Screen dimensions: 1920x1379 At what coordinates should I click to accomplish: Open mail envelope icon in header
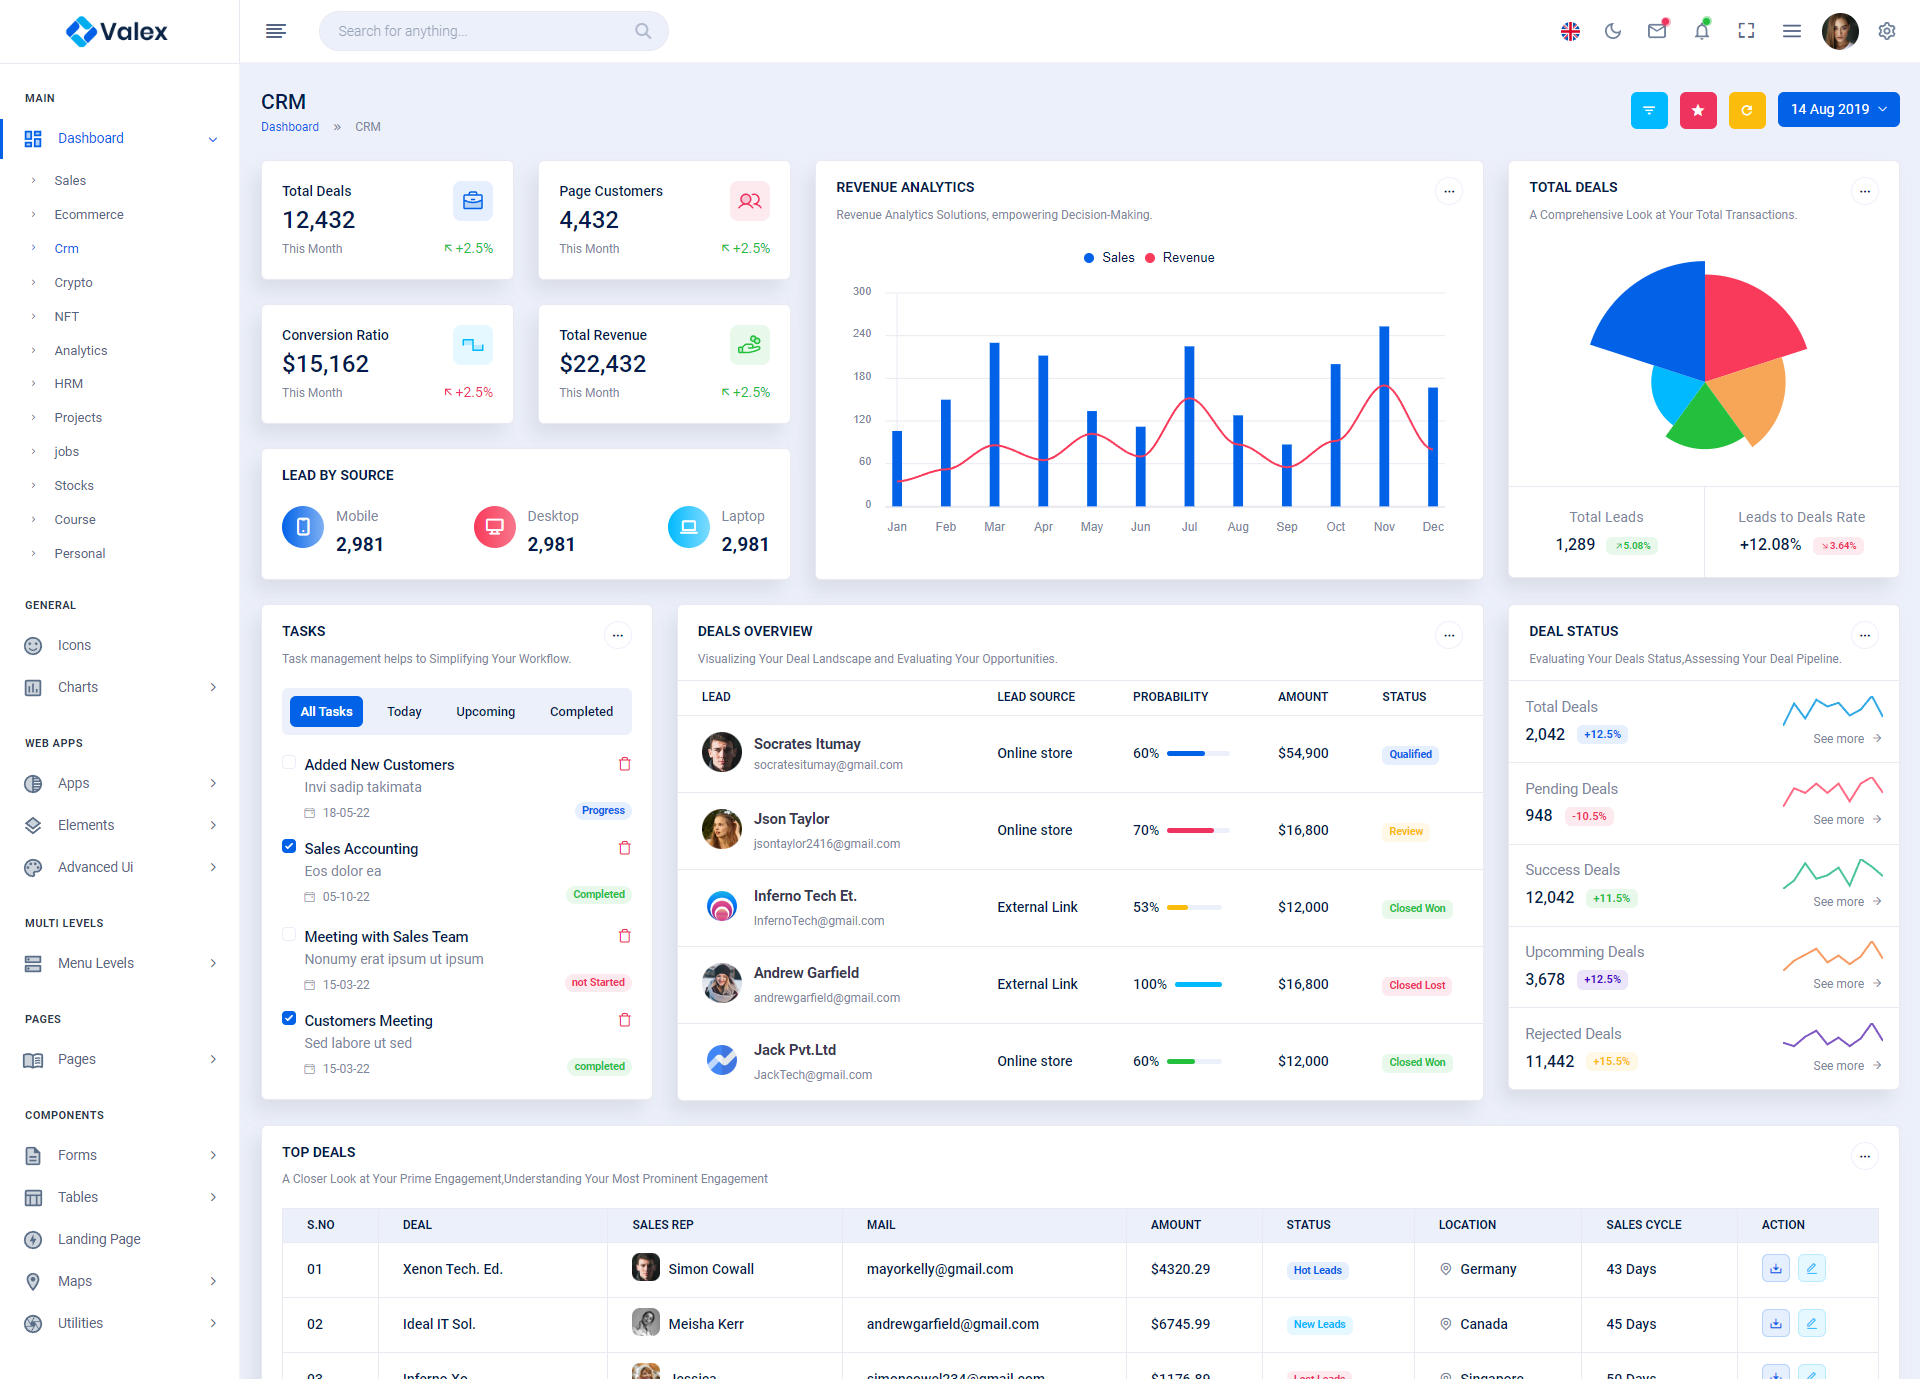pos(1657,31)
